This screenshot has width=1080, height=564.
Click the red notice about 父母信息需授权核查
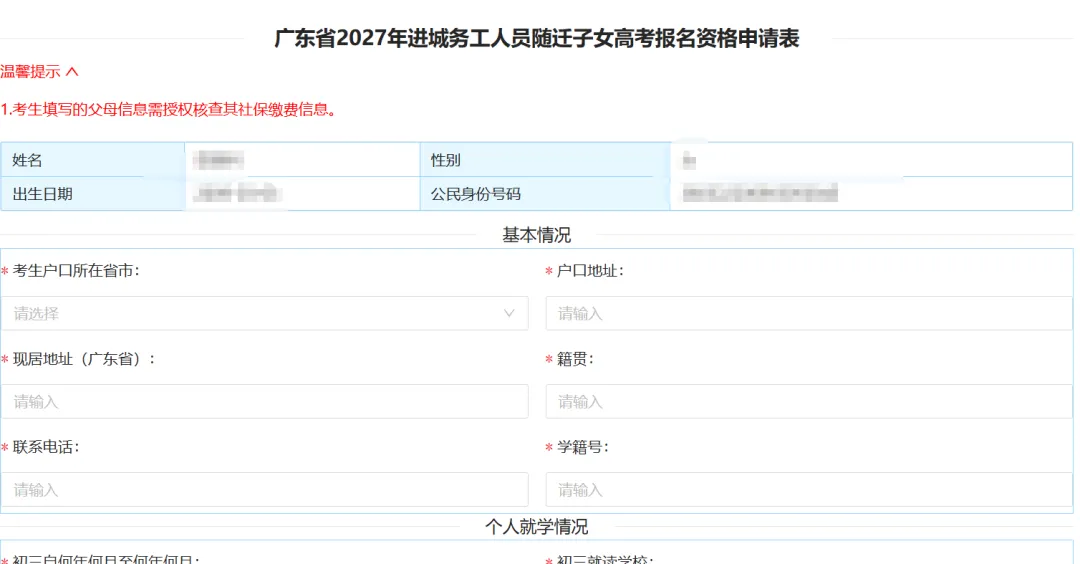click(x=168, y=109)
